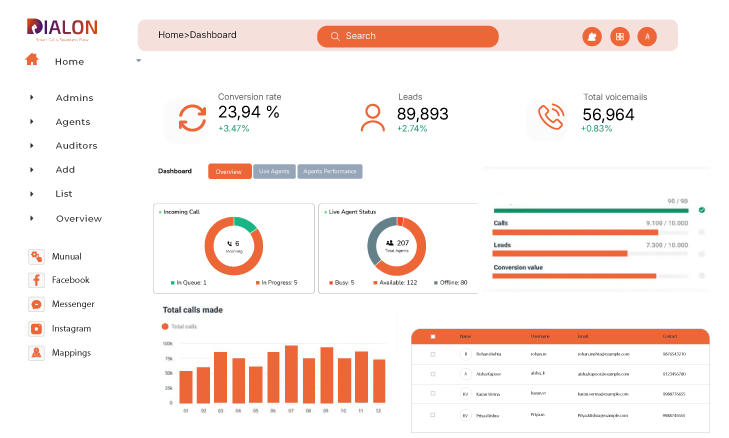Open the notifications bell icon
Viewport: 729px width, 438px height.
(591, 36)
